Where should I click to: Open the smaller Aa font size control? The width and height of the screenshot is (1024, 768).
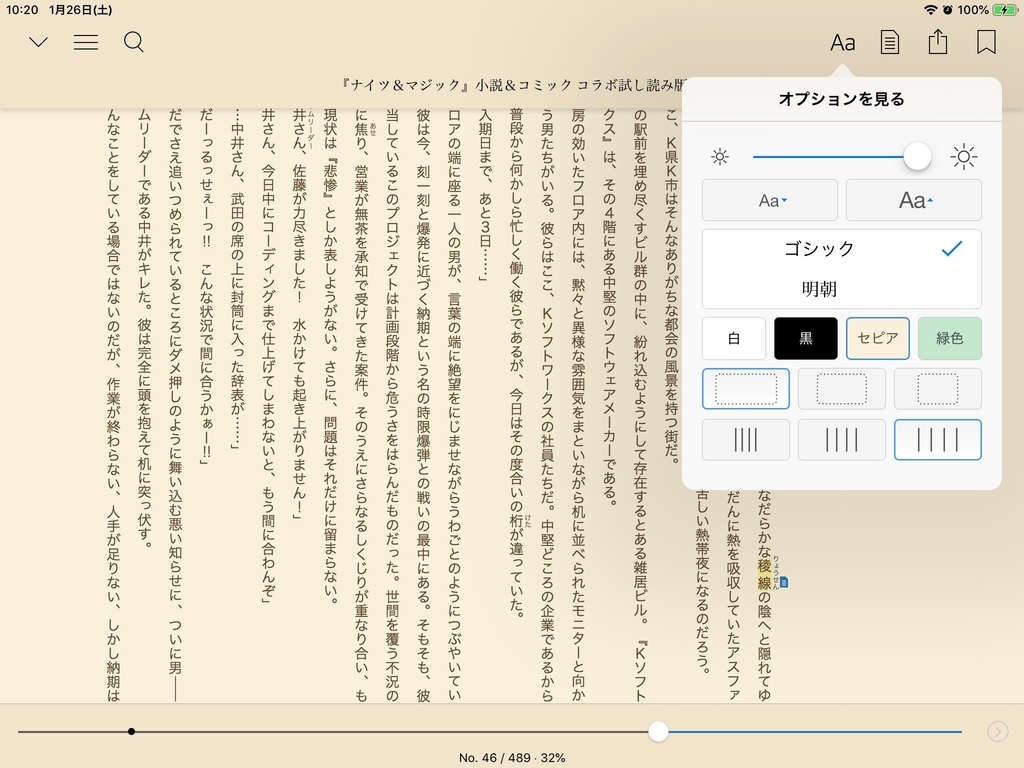coord(769,200)
